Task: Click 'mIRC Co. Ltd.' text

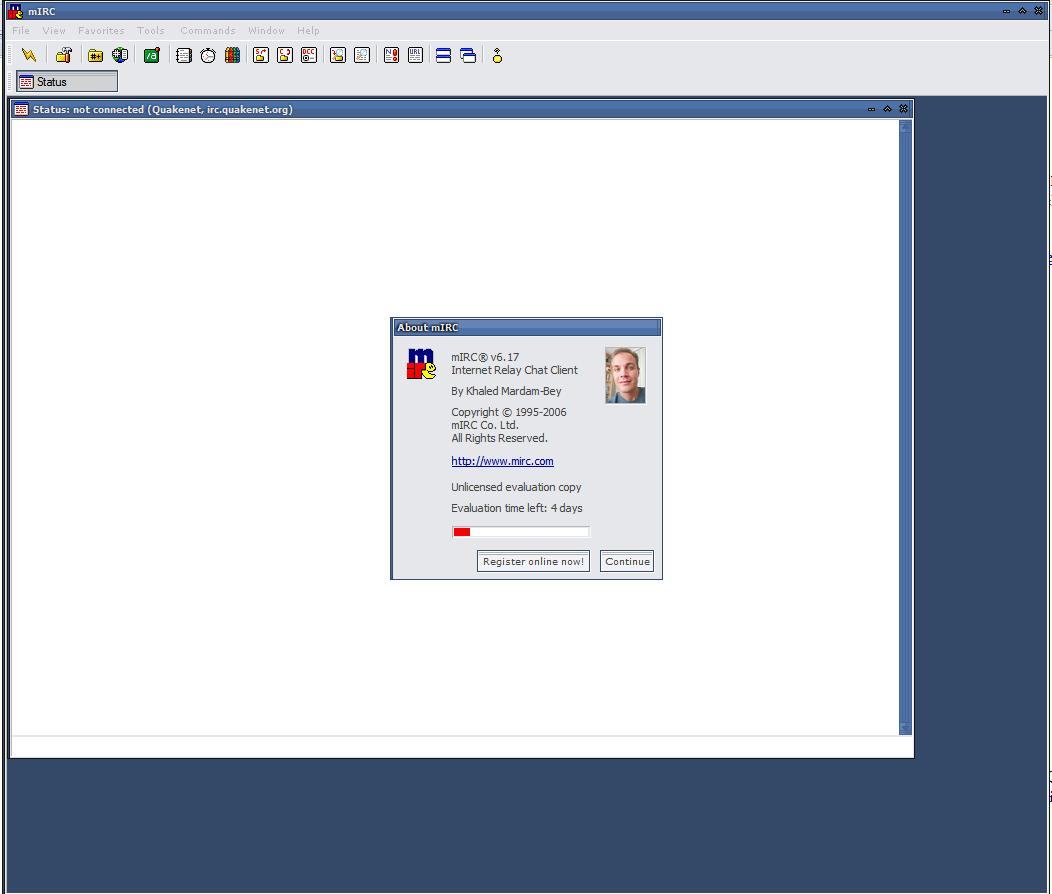Action: pos(484,425)
